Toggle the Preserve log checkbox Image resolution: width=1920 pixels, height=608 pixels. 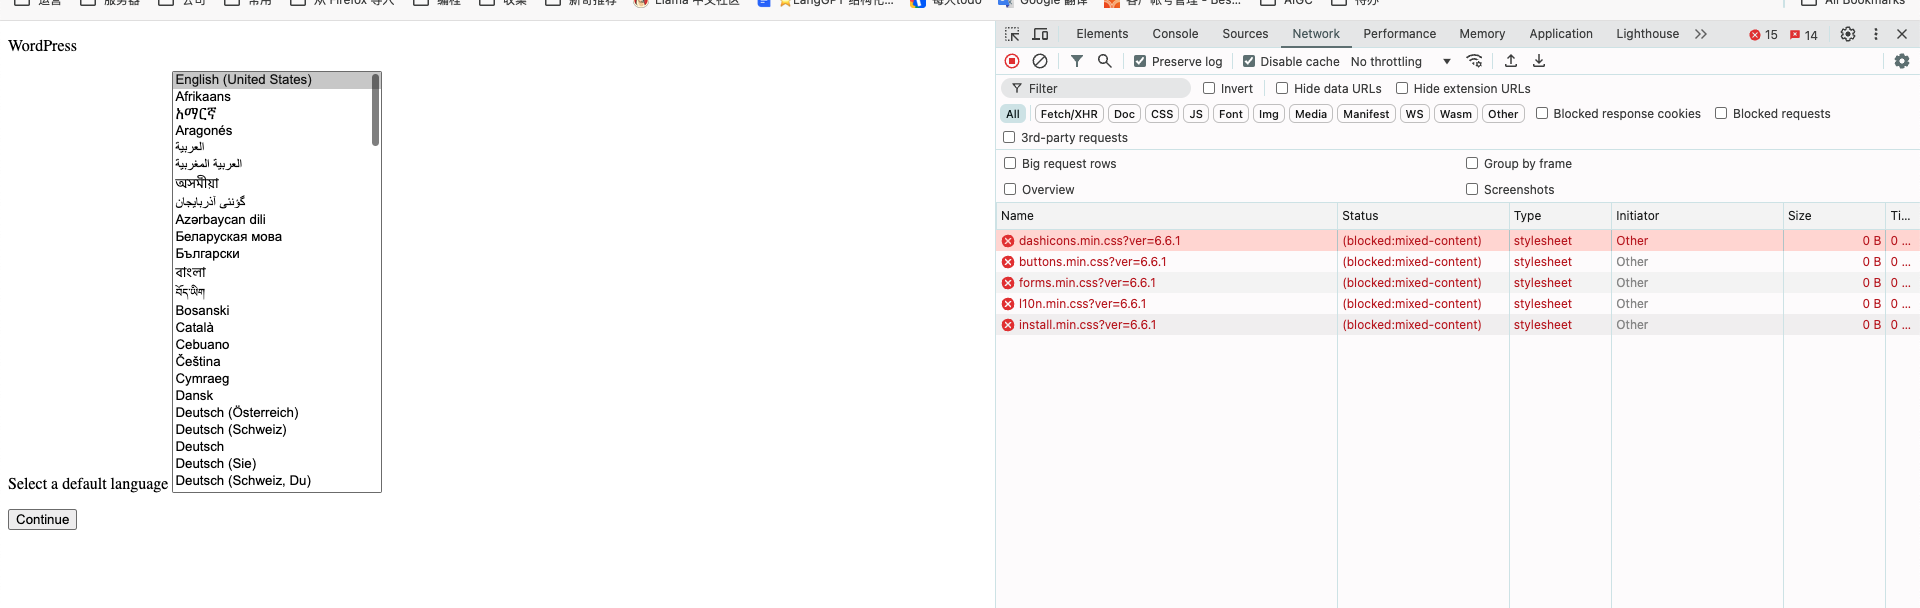click(x=1140, y=61)
